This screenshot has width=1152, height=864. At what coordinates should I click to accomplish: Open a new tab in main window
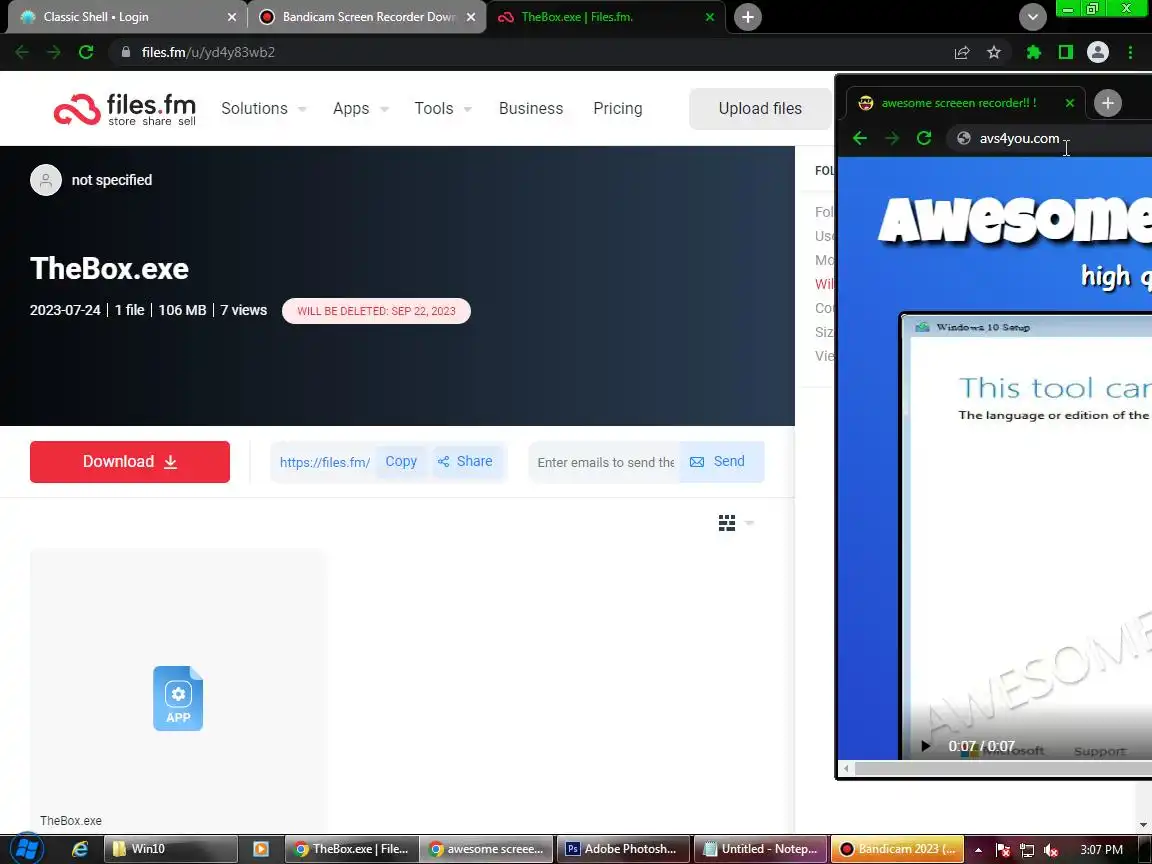(747, 17)
